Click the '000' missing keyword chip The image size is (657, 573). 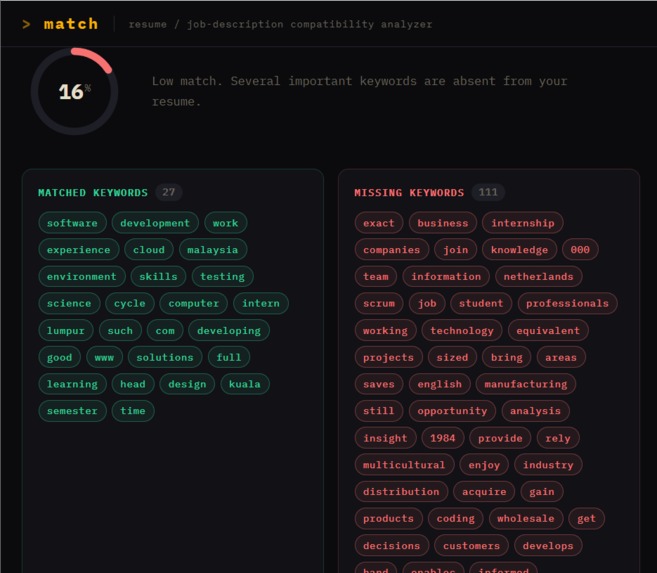pos(580,250)
